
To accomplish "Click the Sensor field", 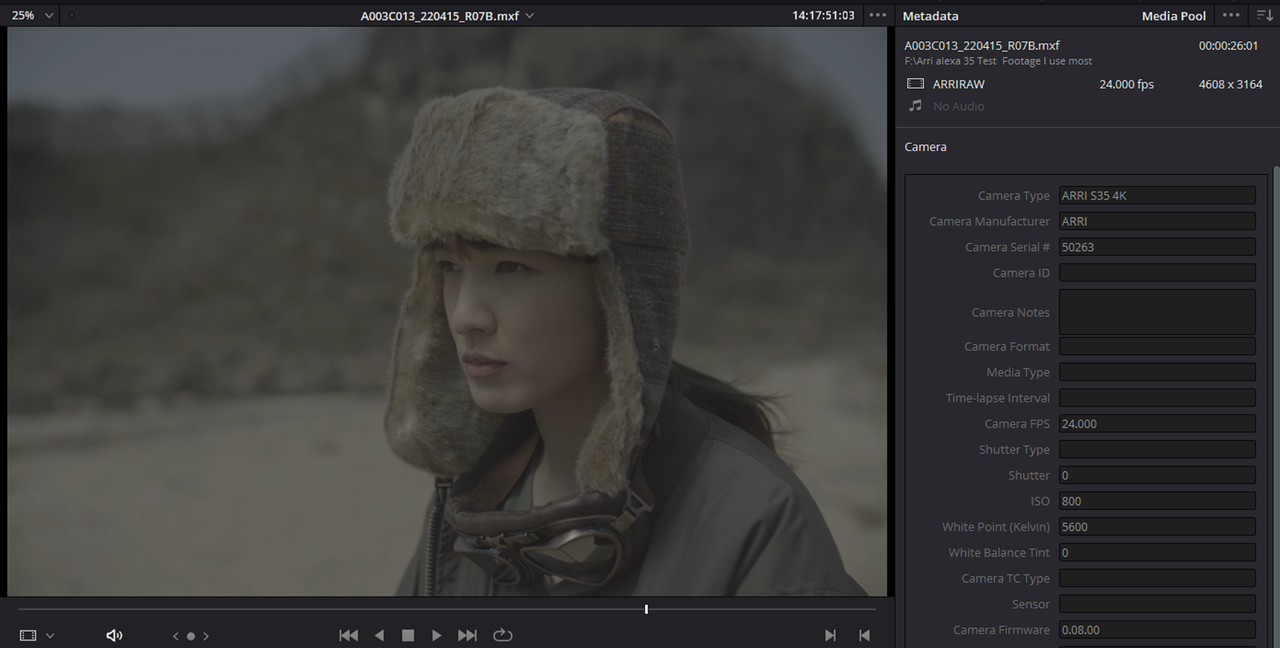I will coord(1157,604).
